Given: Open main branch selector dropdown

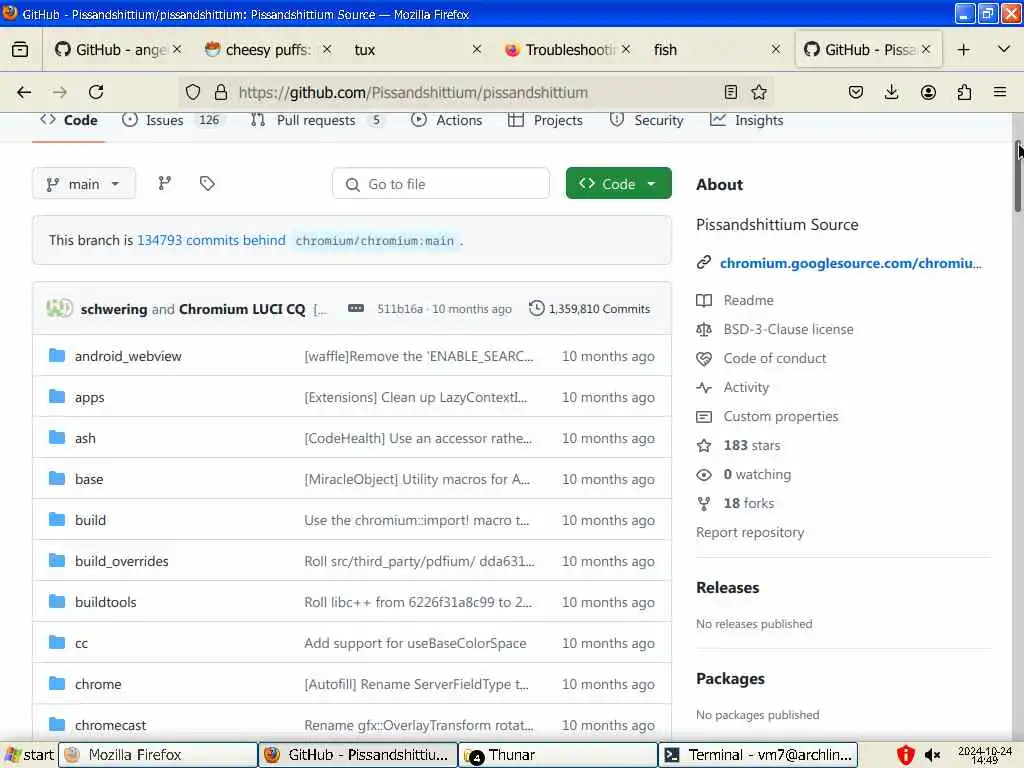Looking at the screenshot, I should coord(84,184).
